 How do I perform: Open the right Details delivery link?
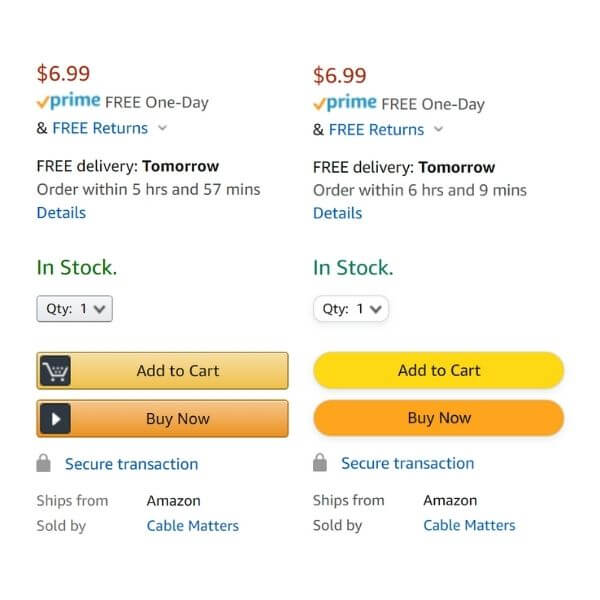pos(337,213)
